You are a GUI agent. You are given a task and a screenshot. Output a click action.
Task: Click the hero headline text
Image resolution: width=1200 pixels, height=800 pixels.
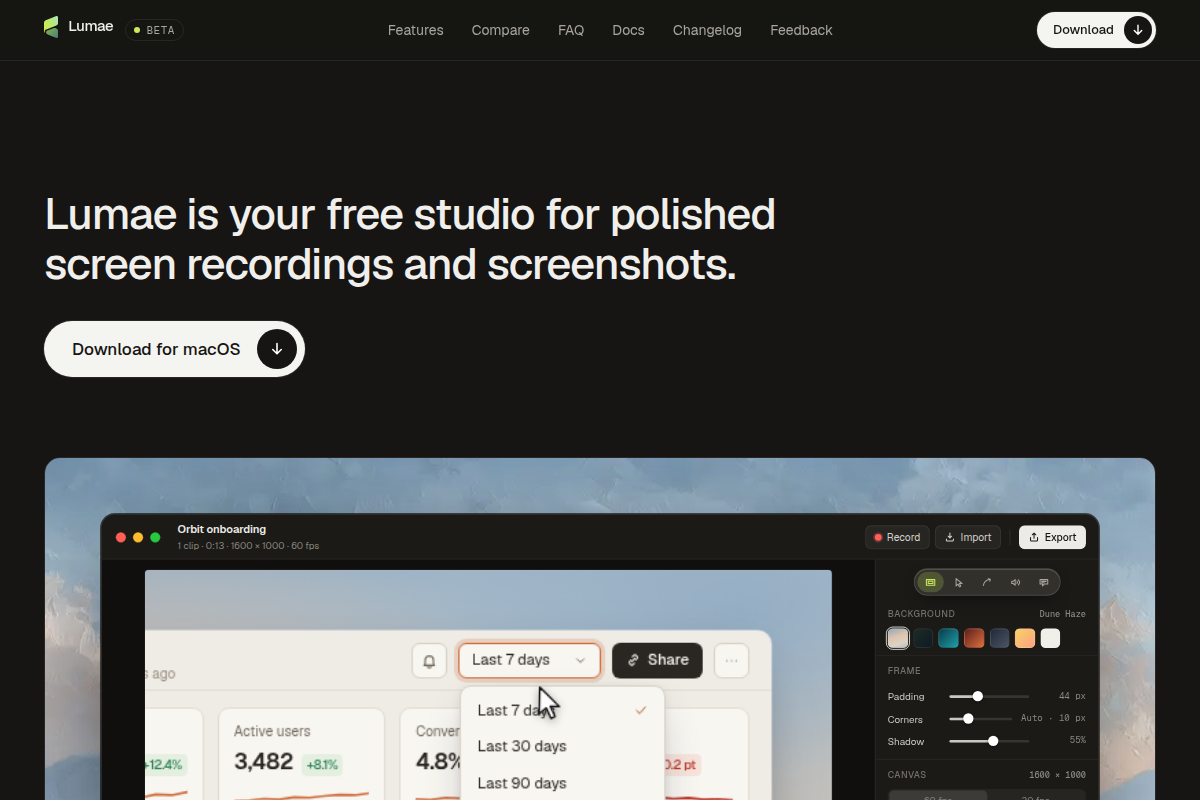point(410,240)
